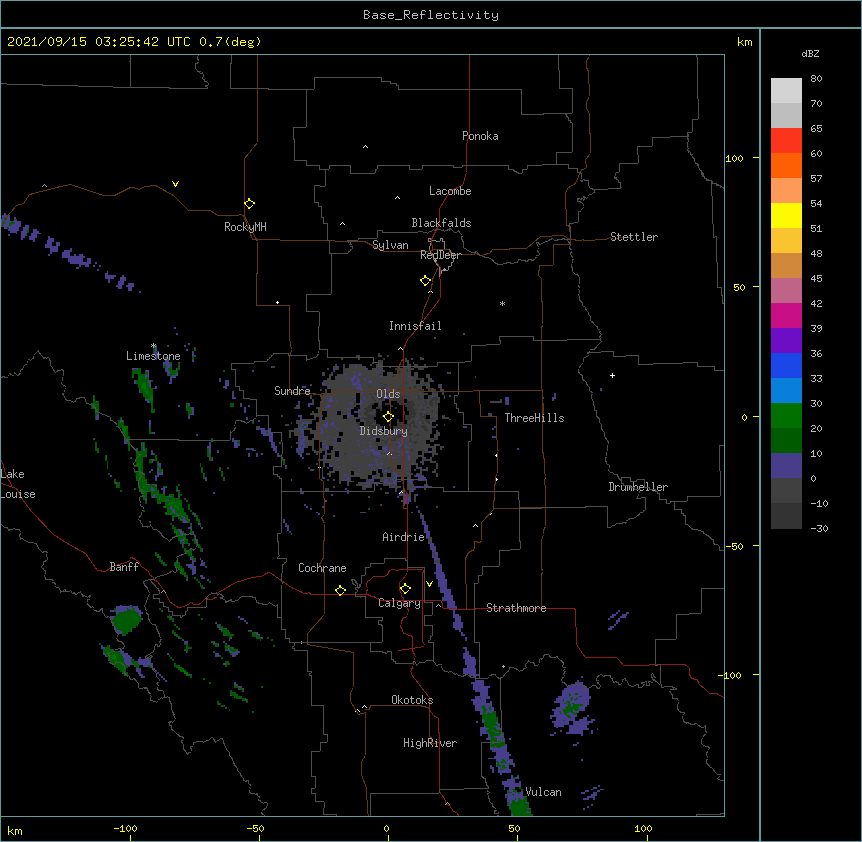862x842 pixels.
Task: Click the white plus marker west of Drumheller
Action: click(x=612, y=375)
